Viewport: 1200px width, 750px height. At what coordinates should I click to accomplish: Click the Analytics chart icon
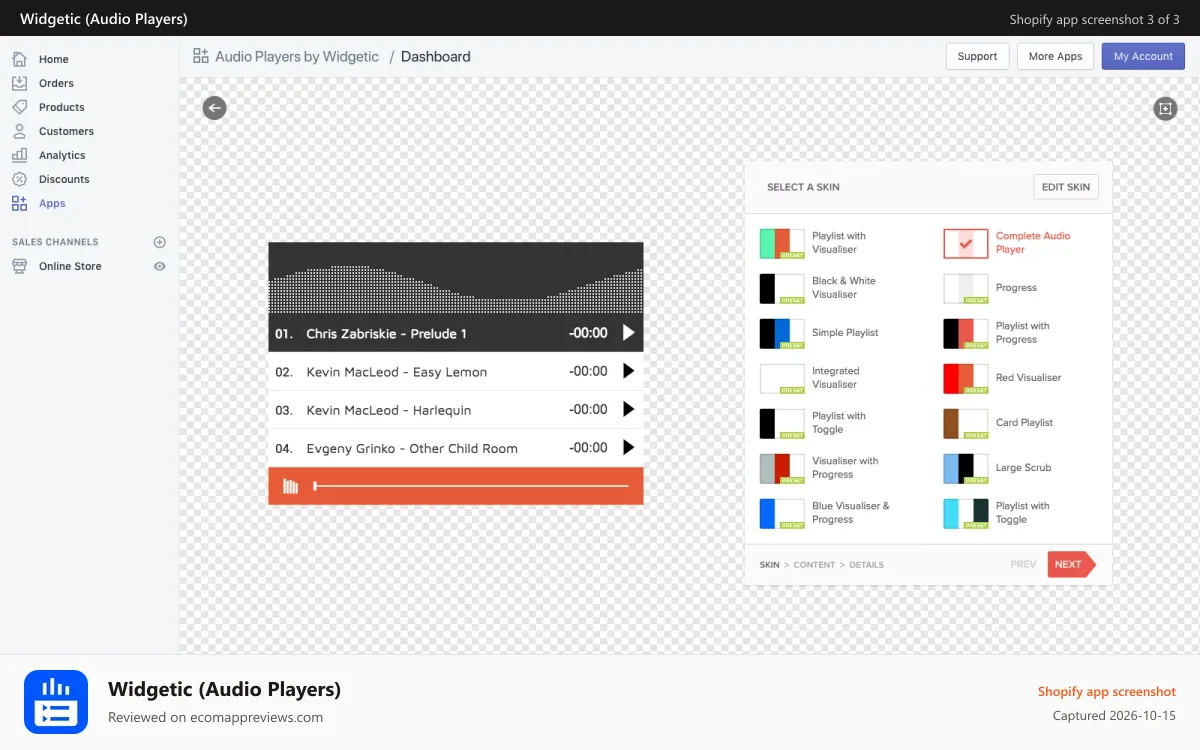tap(19, 155)
